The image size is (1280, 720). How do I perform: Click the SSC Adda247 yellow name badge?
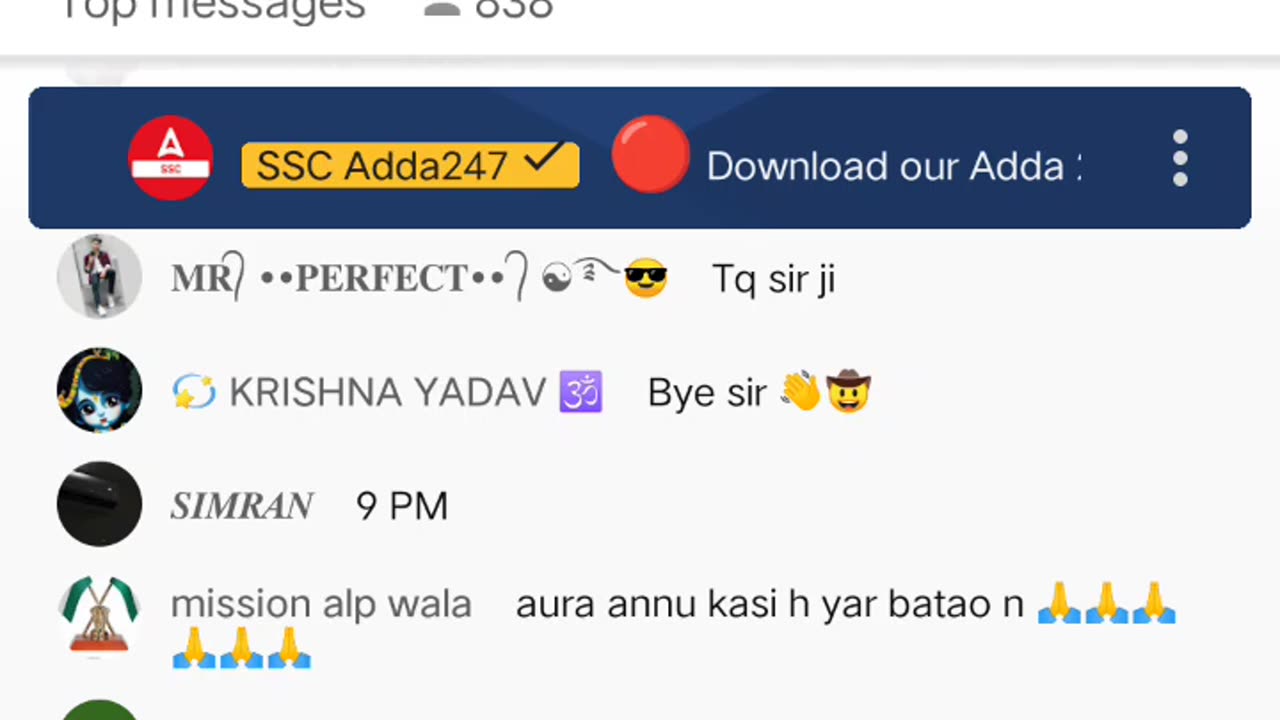pyautogui.click(x=410, y=165)
